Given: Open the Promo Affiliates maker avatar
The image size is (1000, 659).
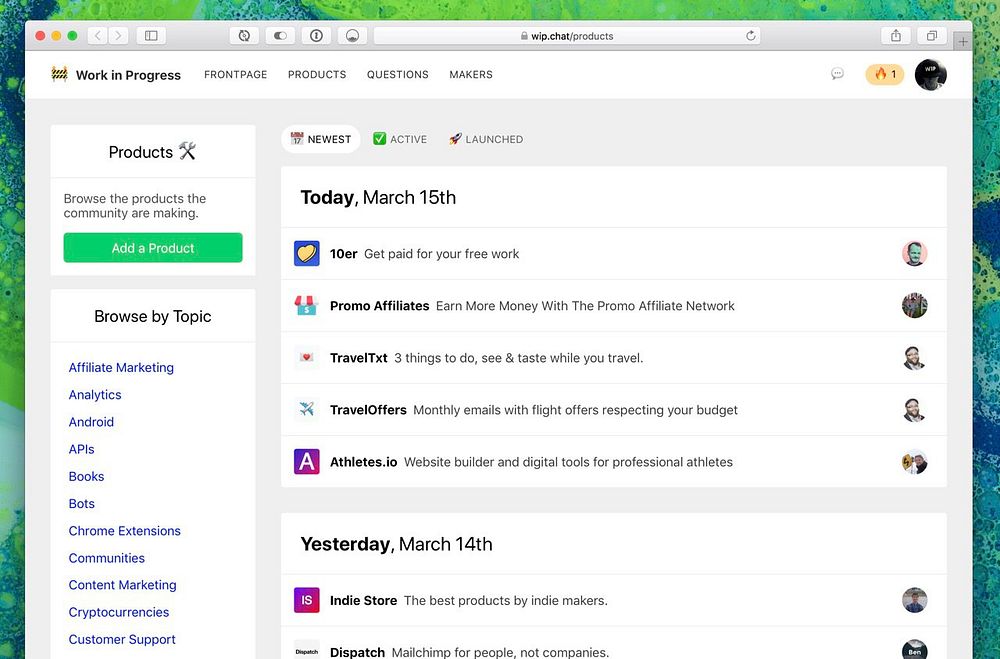Looking at the screenshot, I should pyautogui.click(x=915, y=306).
